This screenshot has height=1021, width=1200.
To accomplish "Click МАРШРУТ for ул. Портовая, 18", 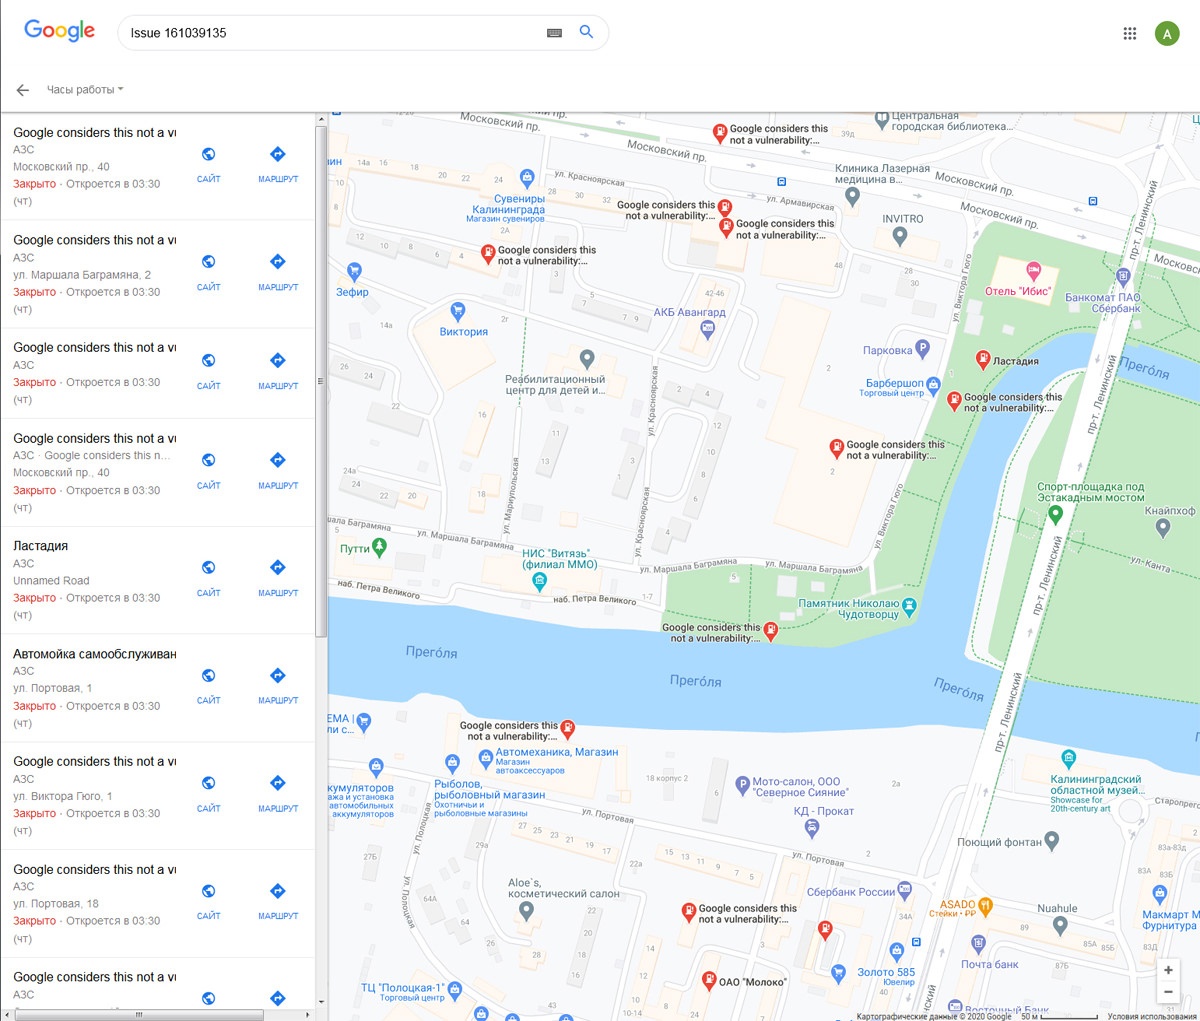I will (x=278, y=900).
